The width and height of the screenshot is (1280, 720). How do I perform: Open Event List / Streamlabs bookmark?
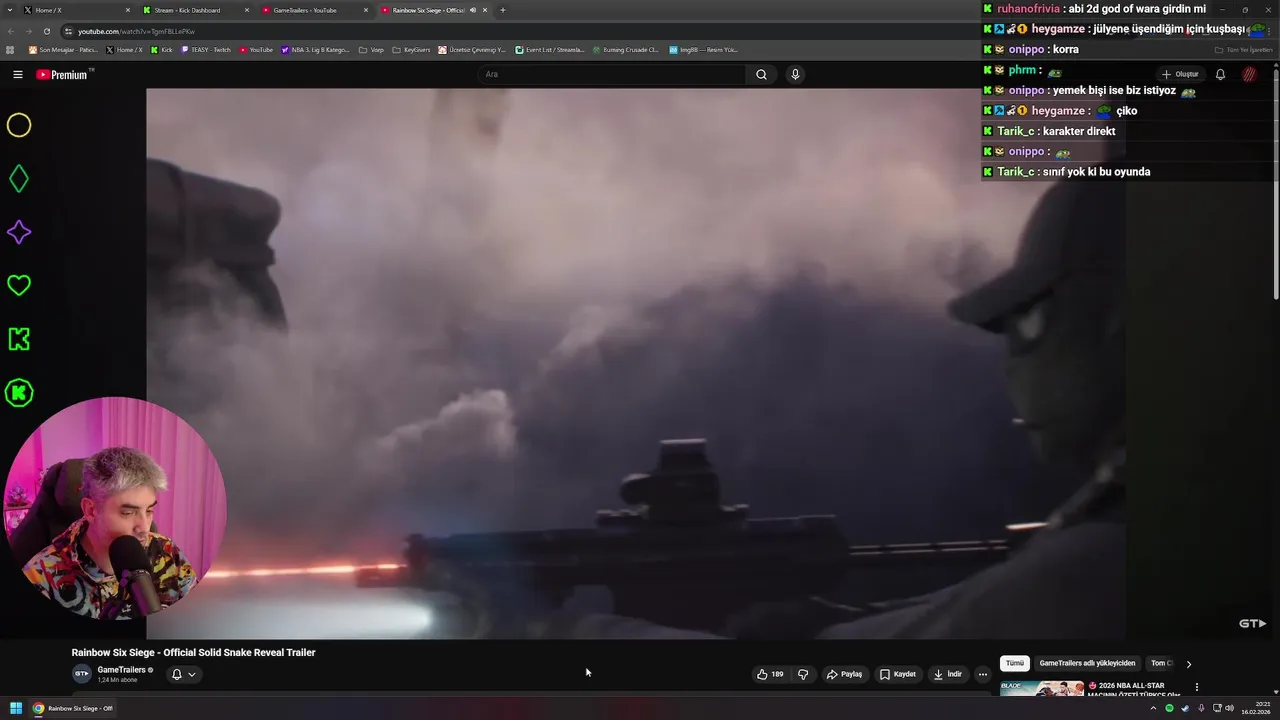tap(551, 49)
